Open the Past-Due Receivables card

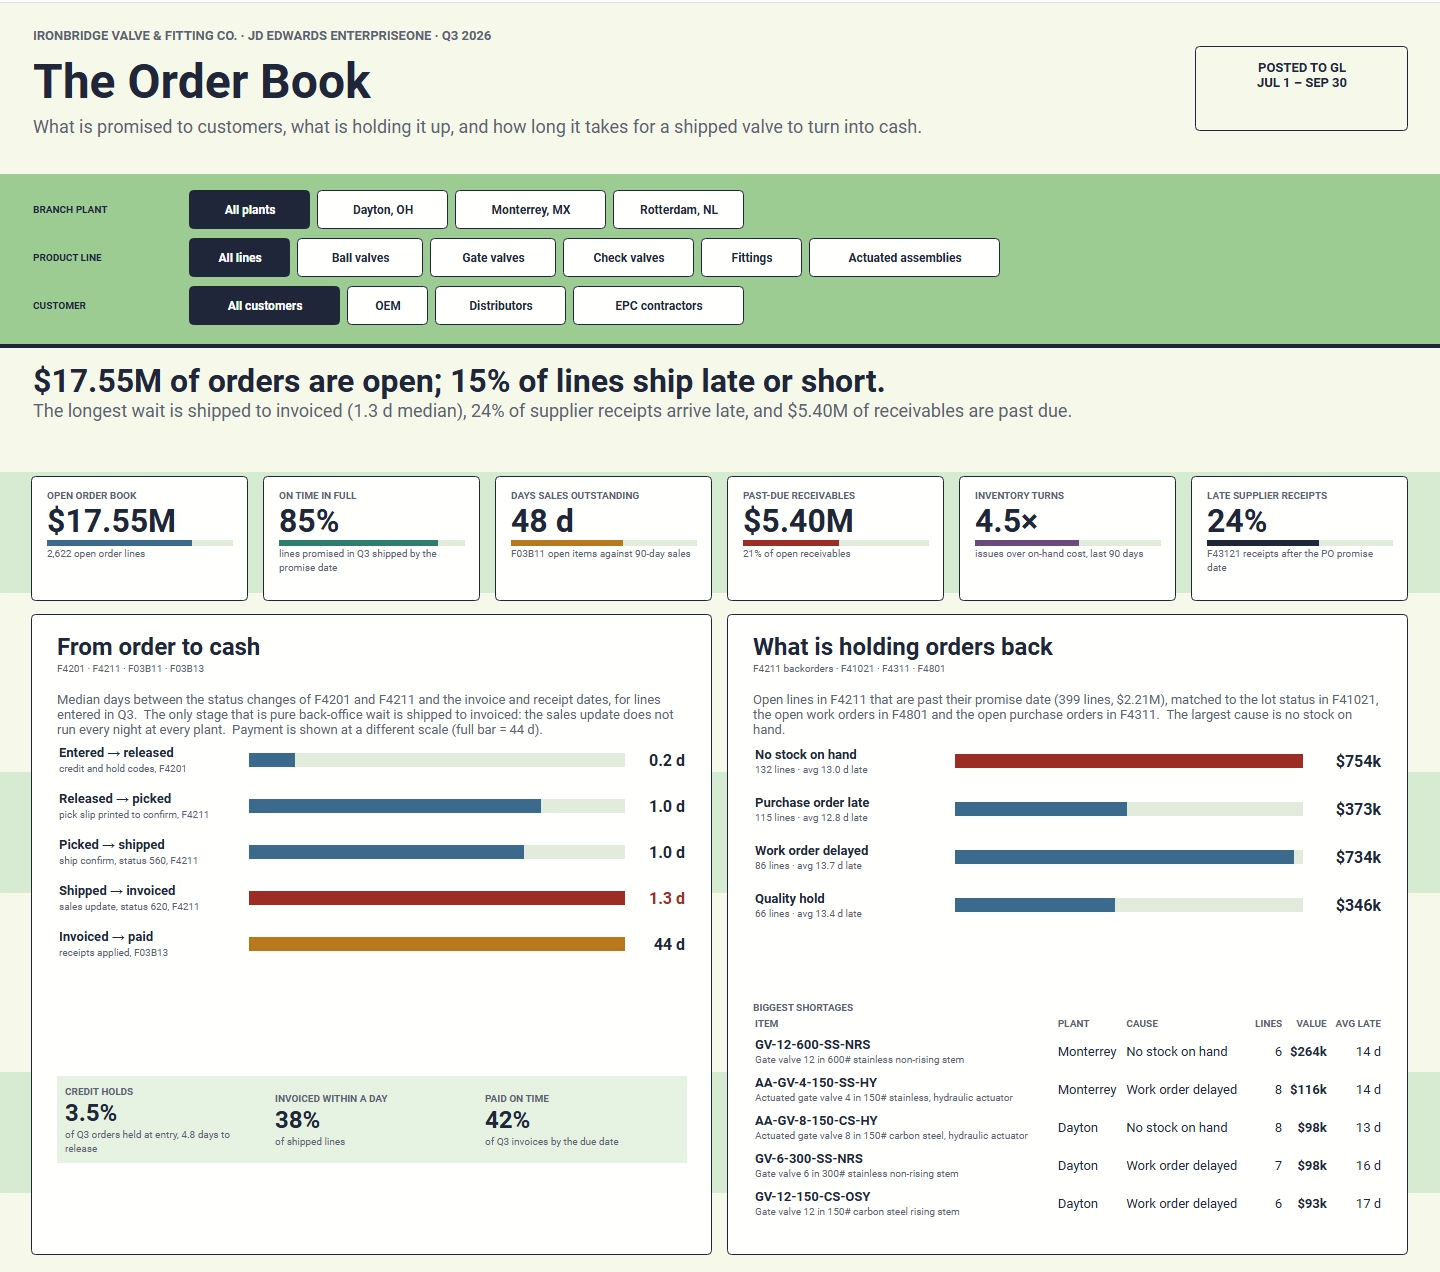point(835,538)
